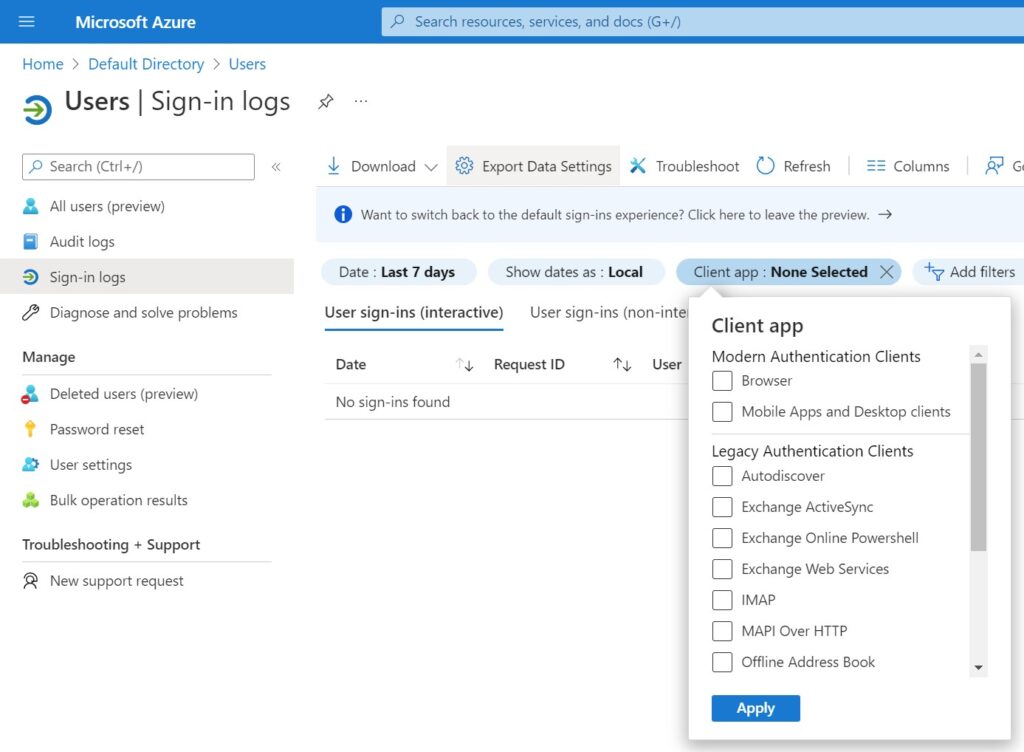
Task: Click scroll-up arrow in Client app list
Action: pyautogui.click(x=978, y=354)
